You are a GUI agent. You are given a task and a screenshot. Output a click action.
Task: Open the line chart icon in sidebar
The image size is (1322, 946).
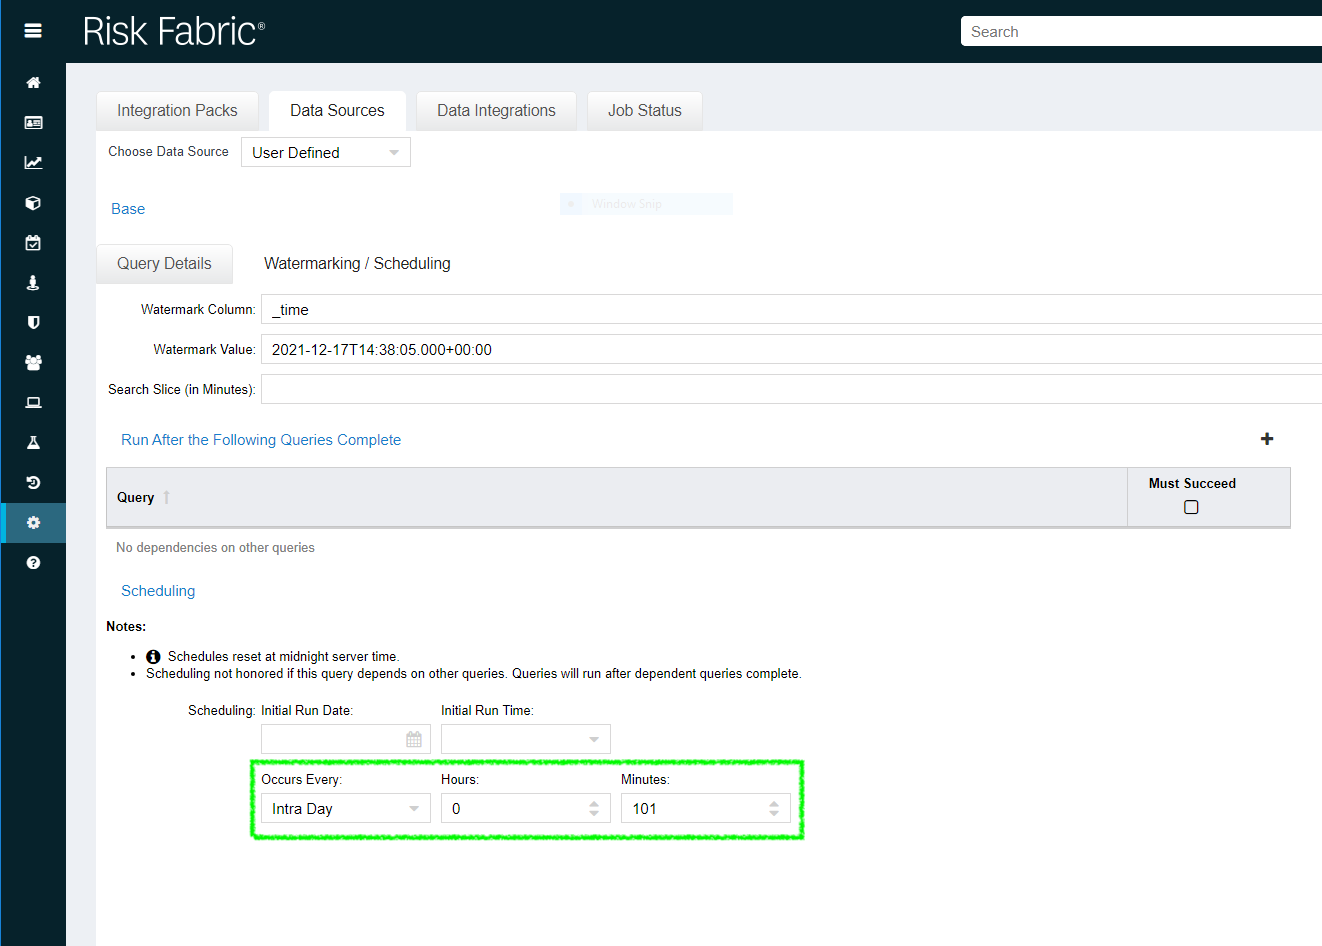33,163
